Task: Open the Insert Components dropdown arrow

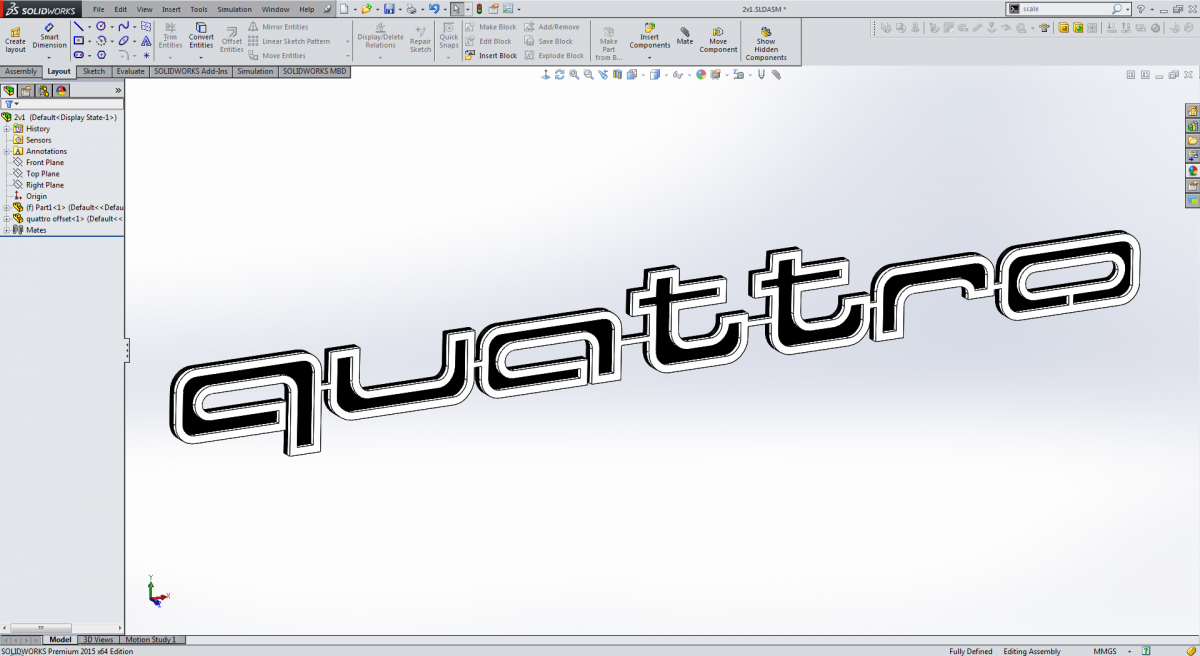Action: point(649,57)
